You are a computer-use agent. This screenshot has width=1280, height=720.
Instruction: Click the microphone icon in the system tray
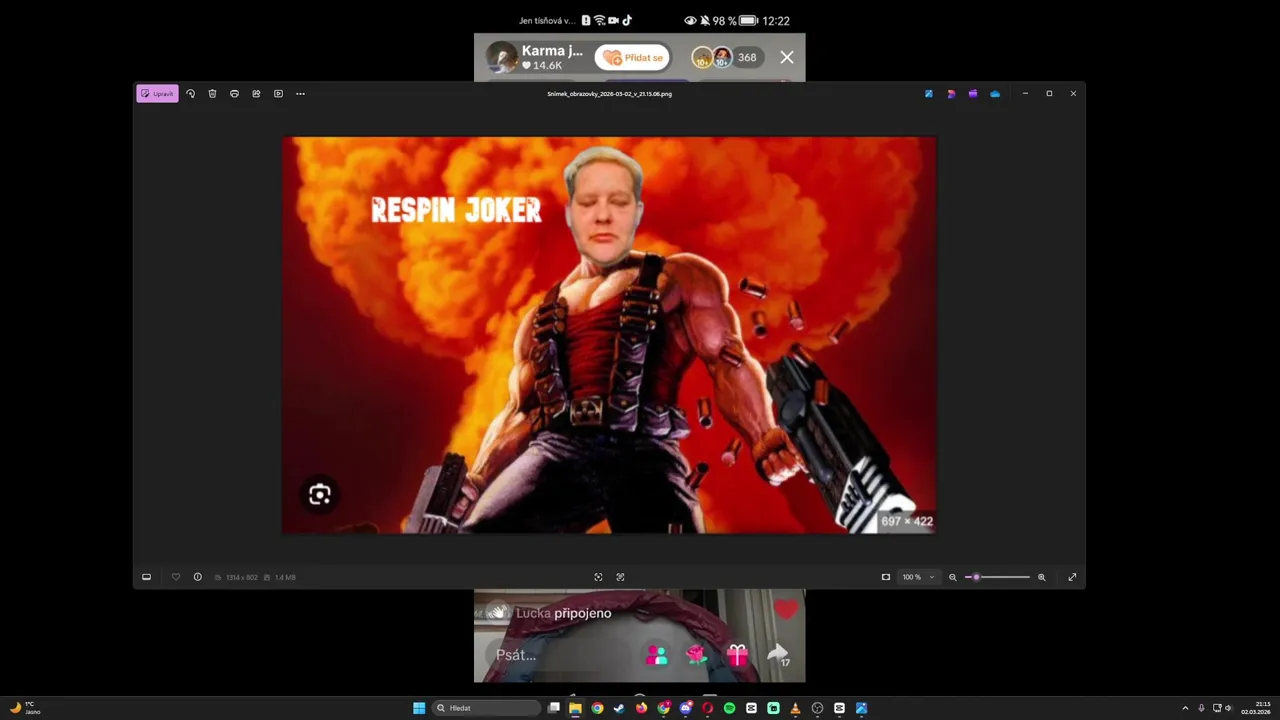(1201, 708)
